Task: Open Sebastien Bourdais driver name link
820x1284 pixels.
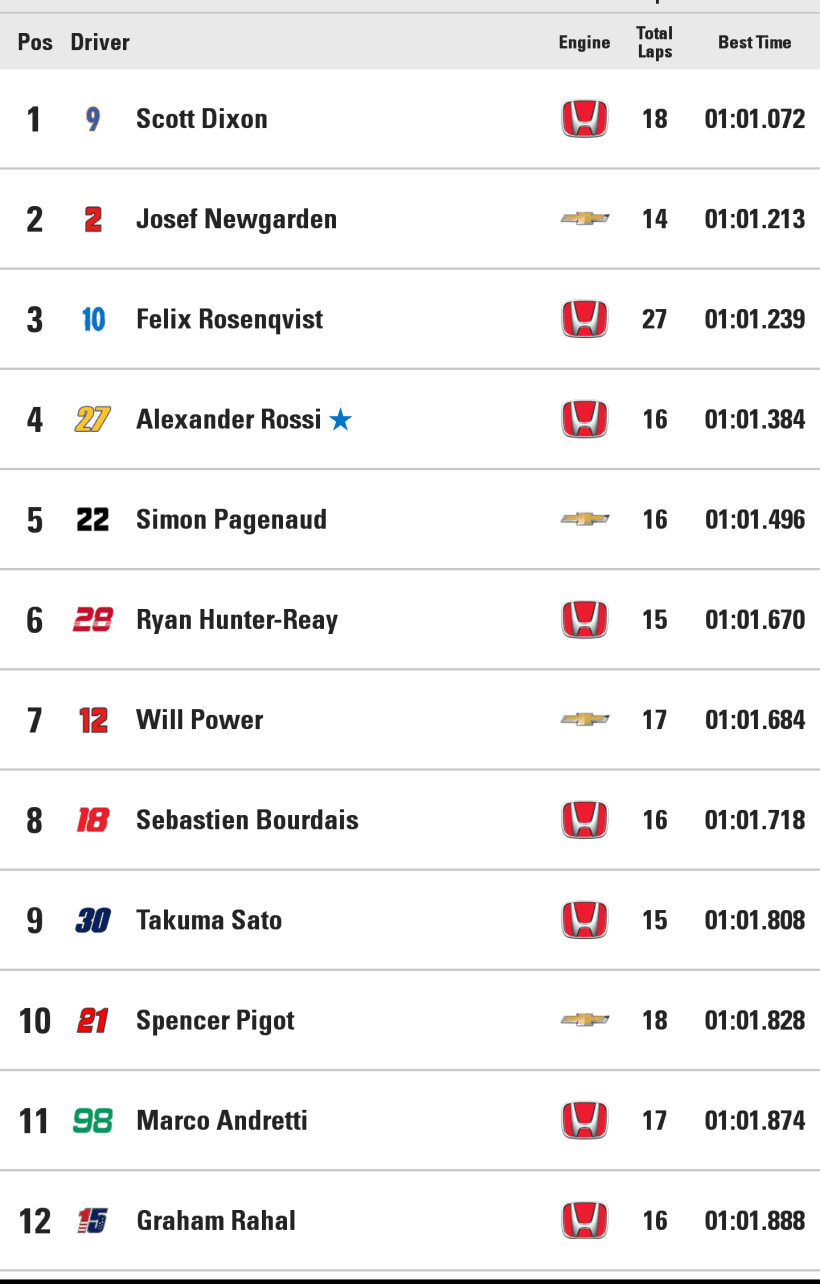Action: pos(247,820)
